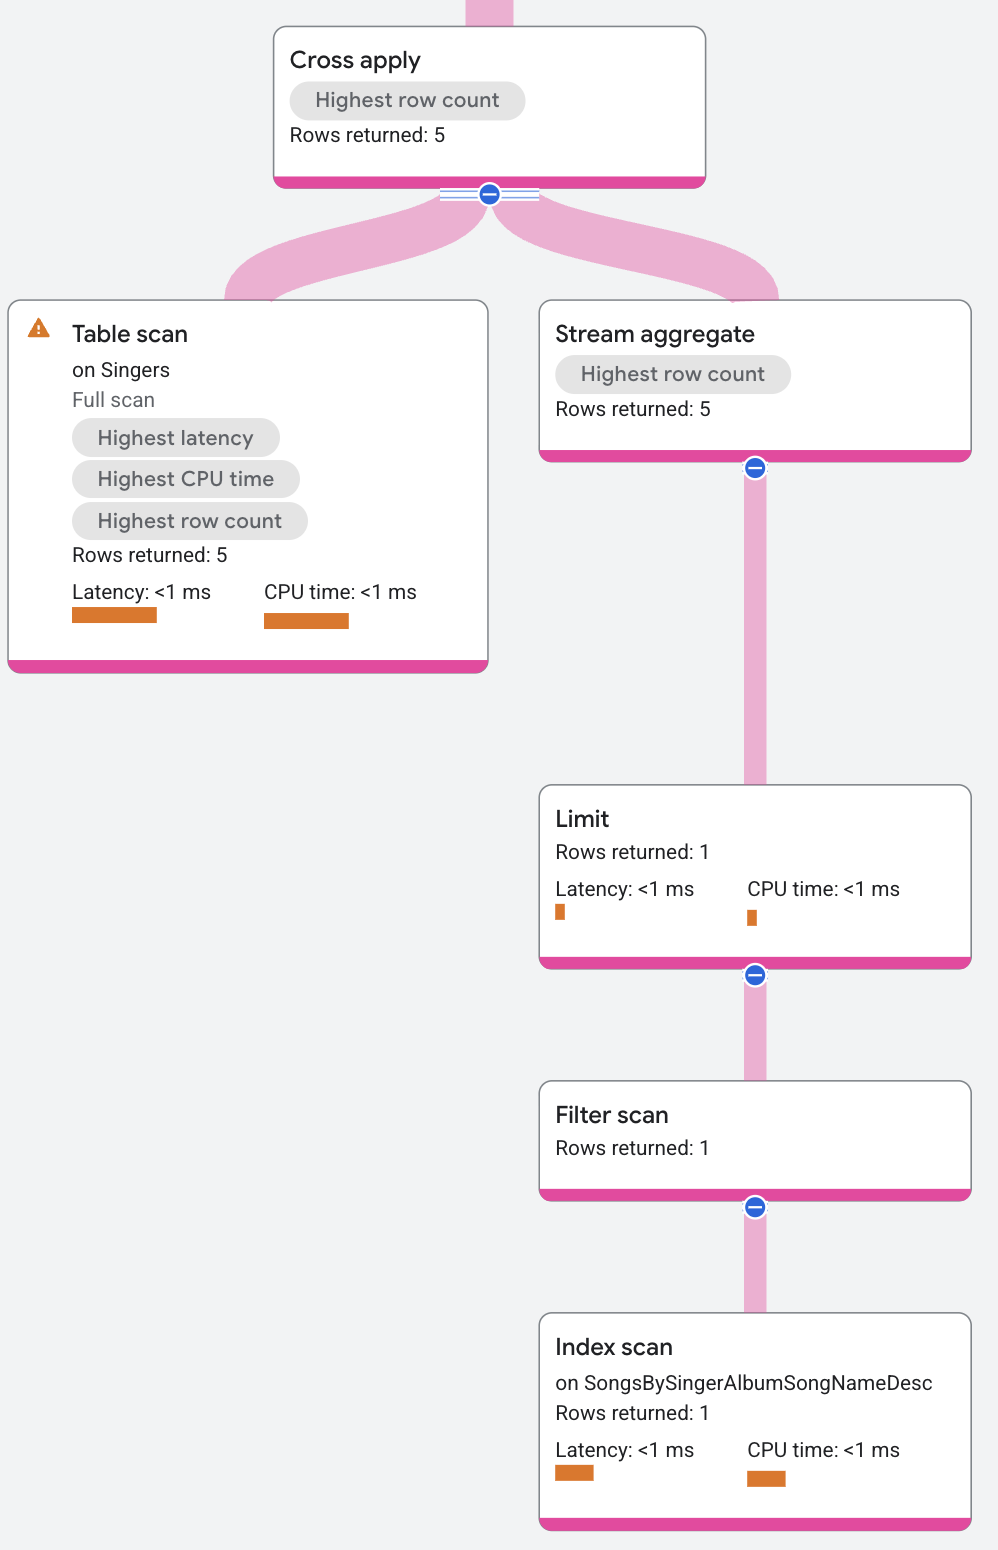998x1550 pixels.
Task: Click Highest row count badge in Table scan
Action: [189, 521]
